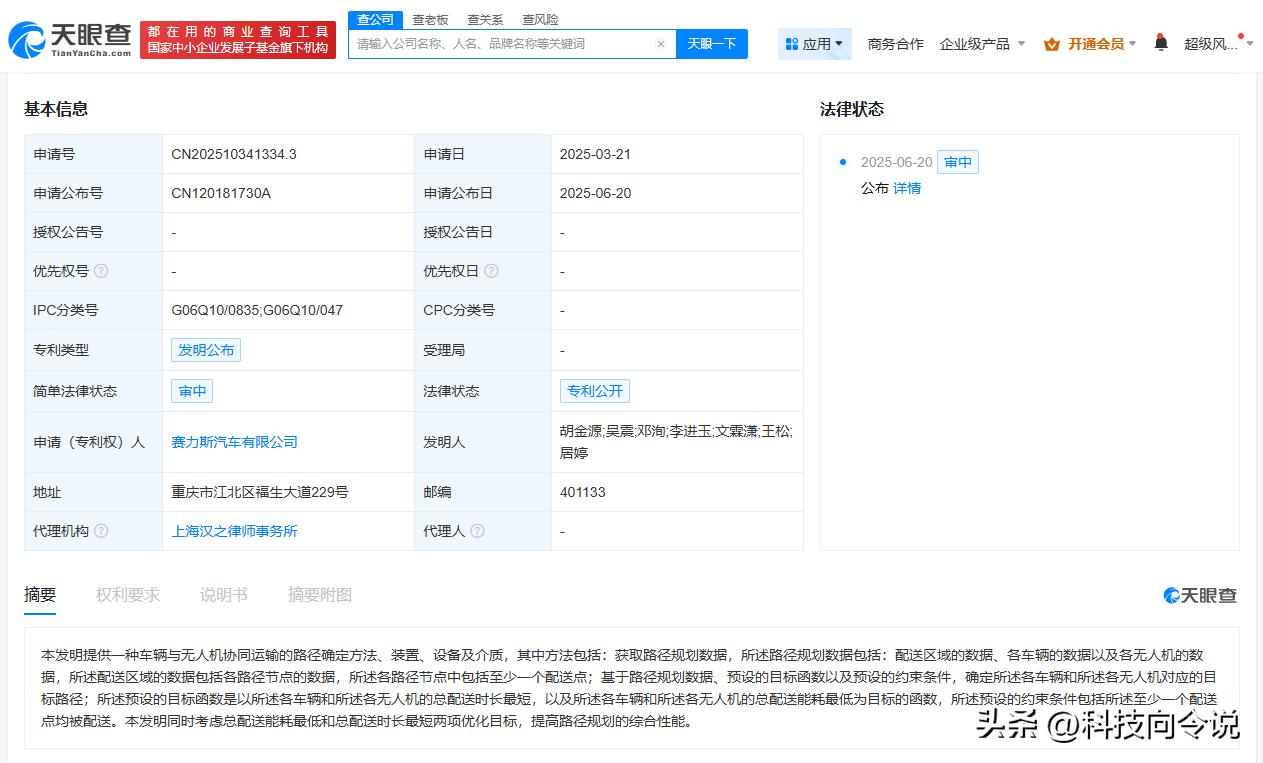Select the 查关系 search tab
1263x763 pixels.
tap(485, 19)
